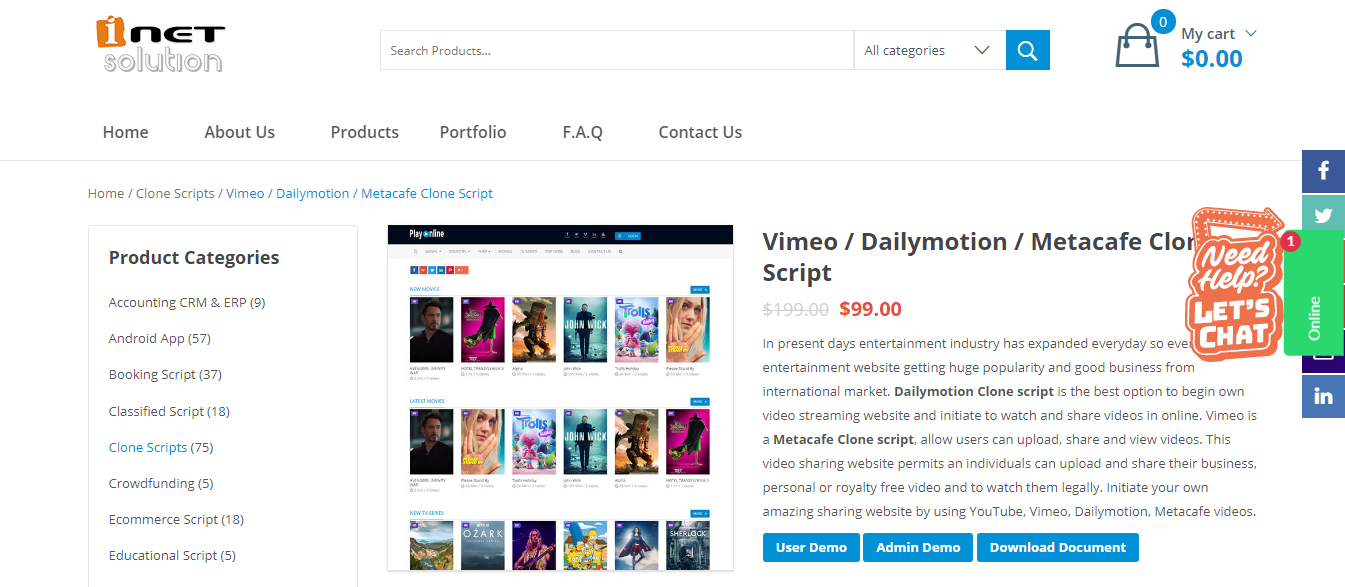1345x587 pixels.
Task: Click the Download Document button
Action: pyautogui.click(x=1058, y=548)
